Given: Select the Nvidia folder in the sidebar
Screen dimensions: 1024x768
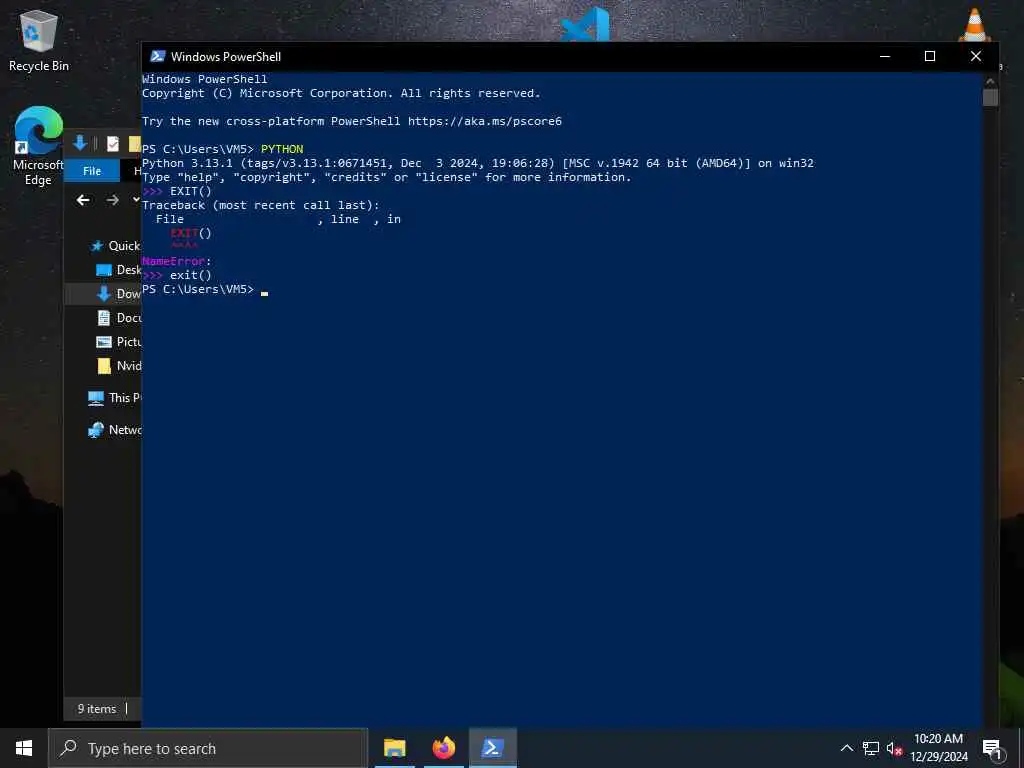Looking at the screenshot, I should (118, 366).
